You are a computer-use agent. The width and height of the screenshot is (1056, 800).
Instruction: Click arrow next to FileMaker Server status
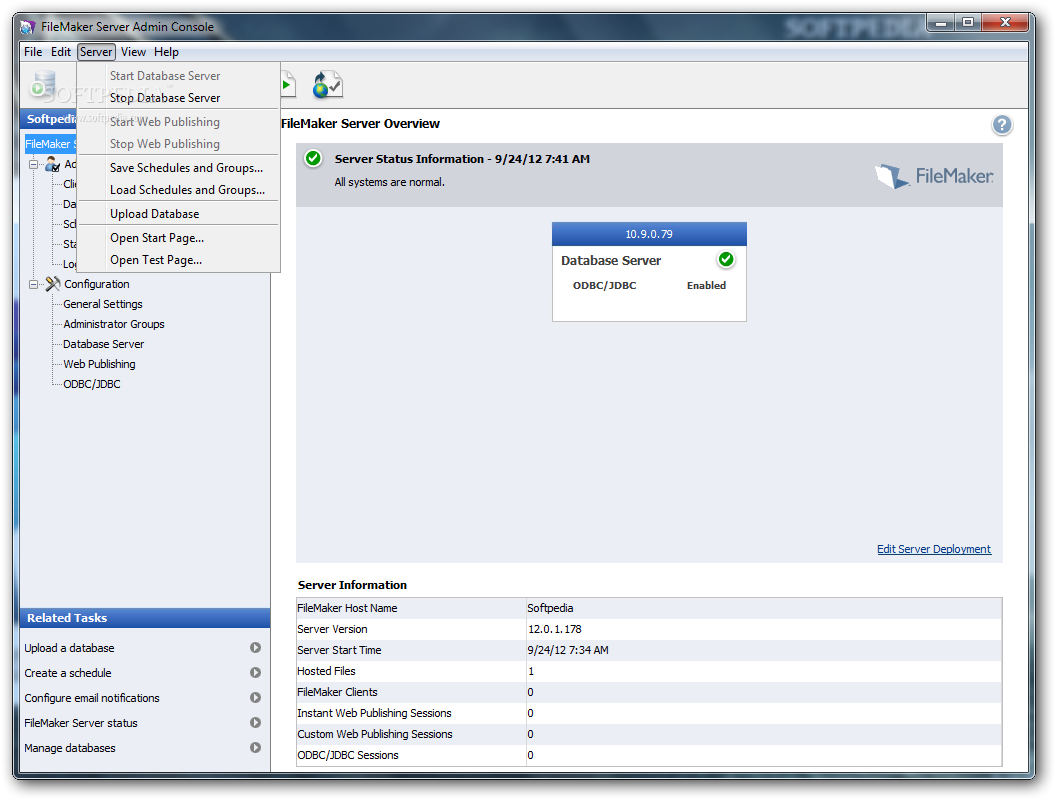tap(255, 723)
